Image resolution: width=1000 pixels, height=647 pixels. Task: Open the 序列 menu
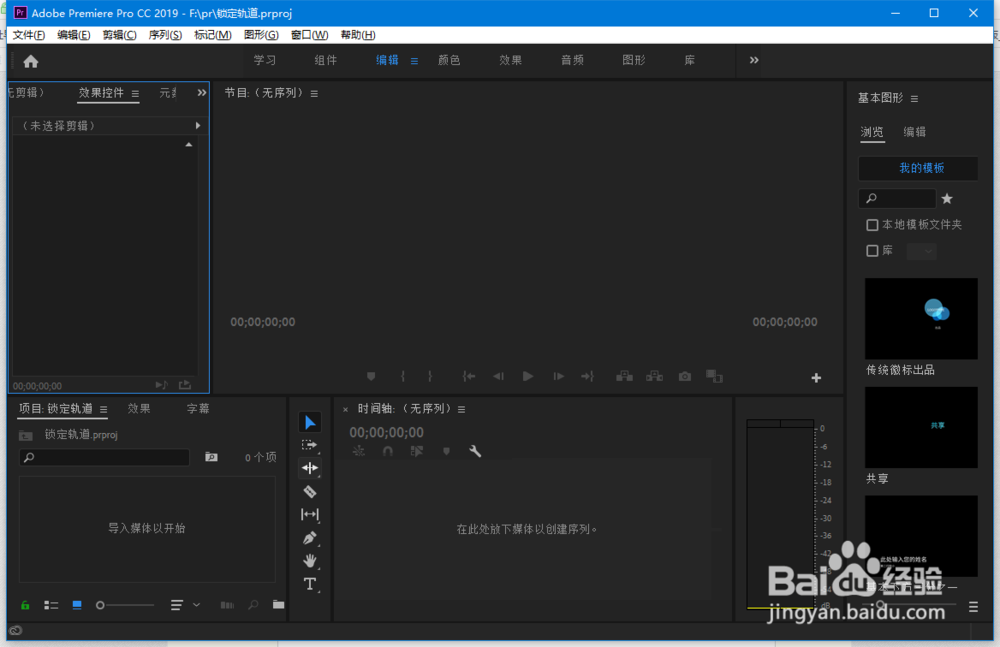coord(165,35)
